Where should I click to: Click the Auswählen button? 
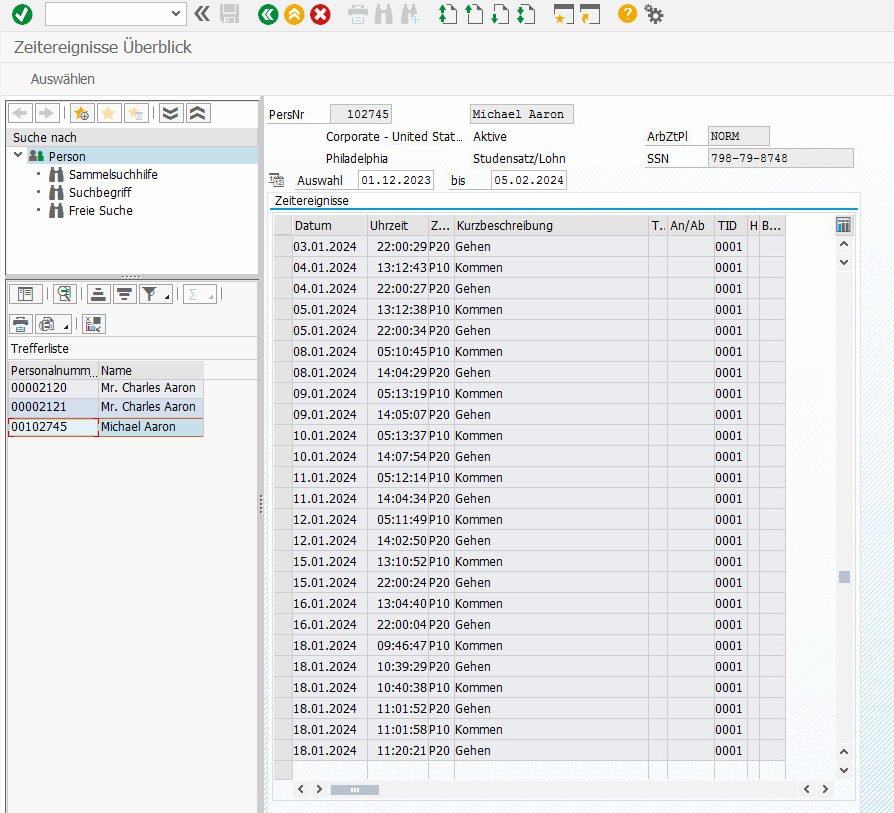(x=63, y=79)
